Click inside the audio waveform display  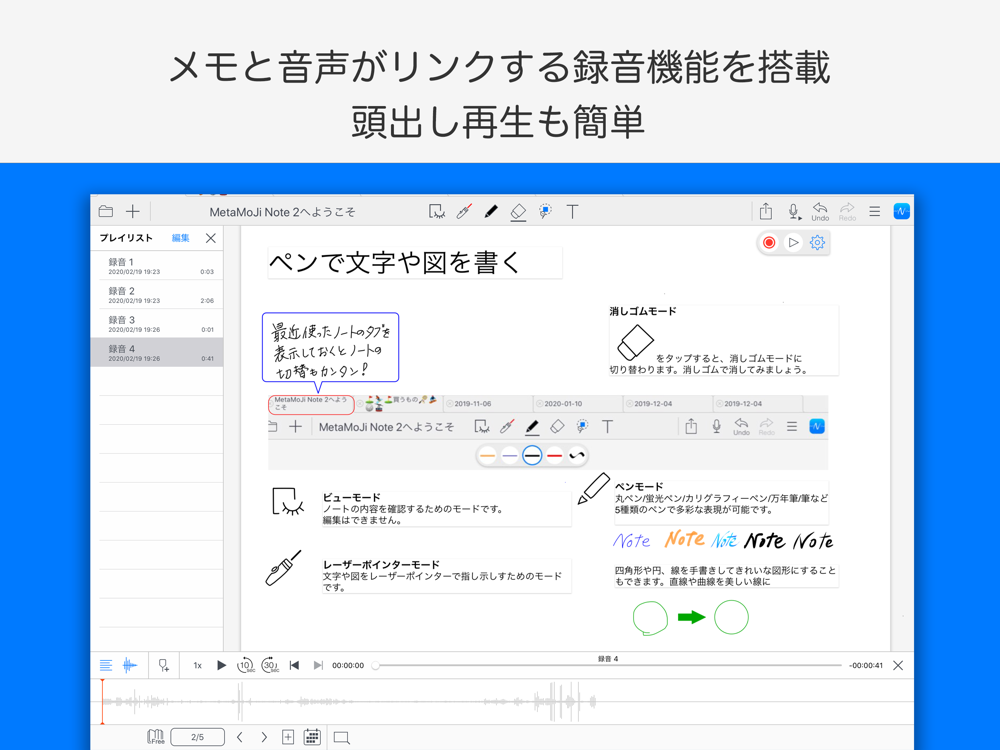502,702
